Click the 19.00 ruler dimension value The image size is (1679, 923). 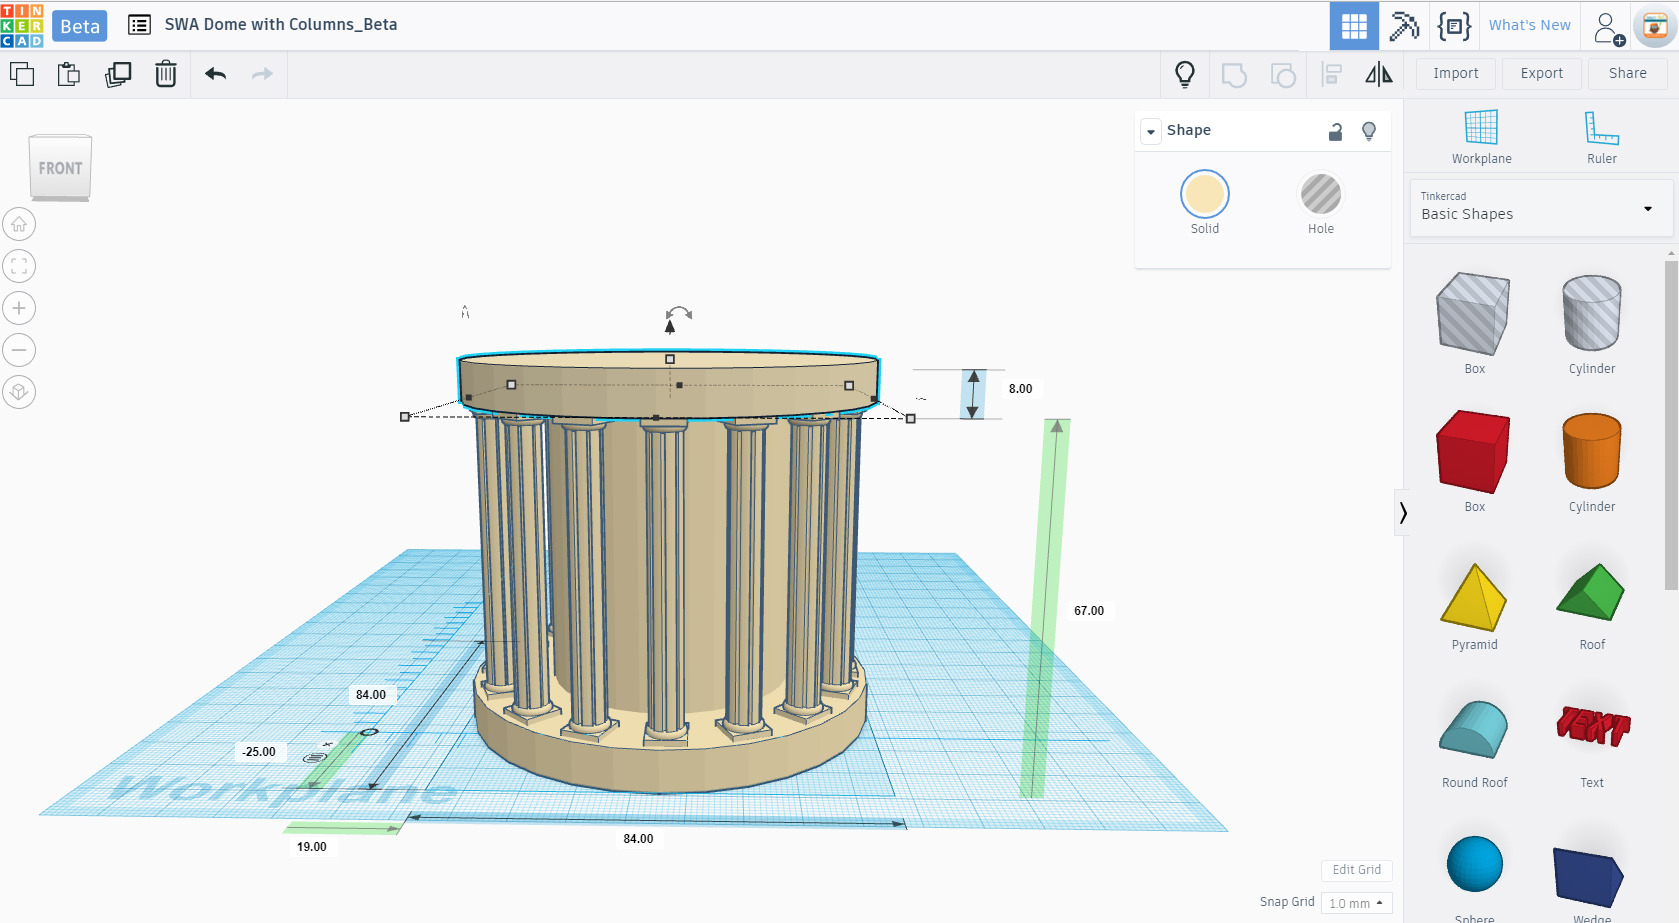coord(311,847)
